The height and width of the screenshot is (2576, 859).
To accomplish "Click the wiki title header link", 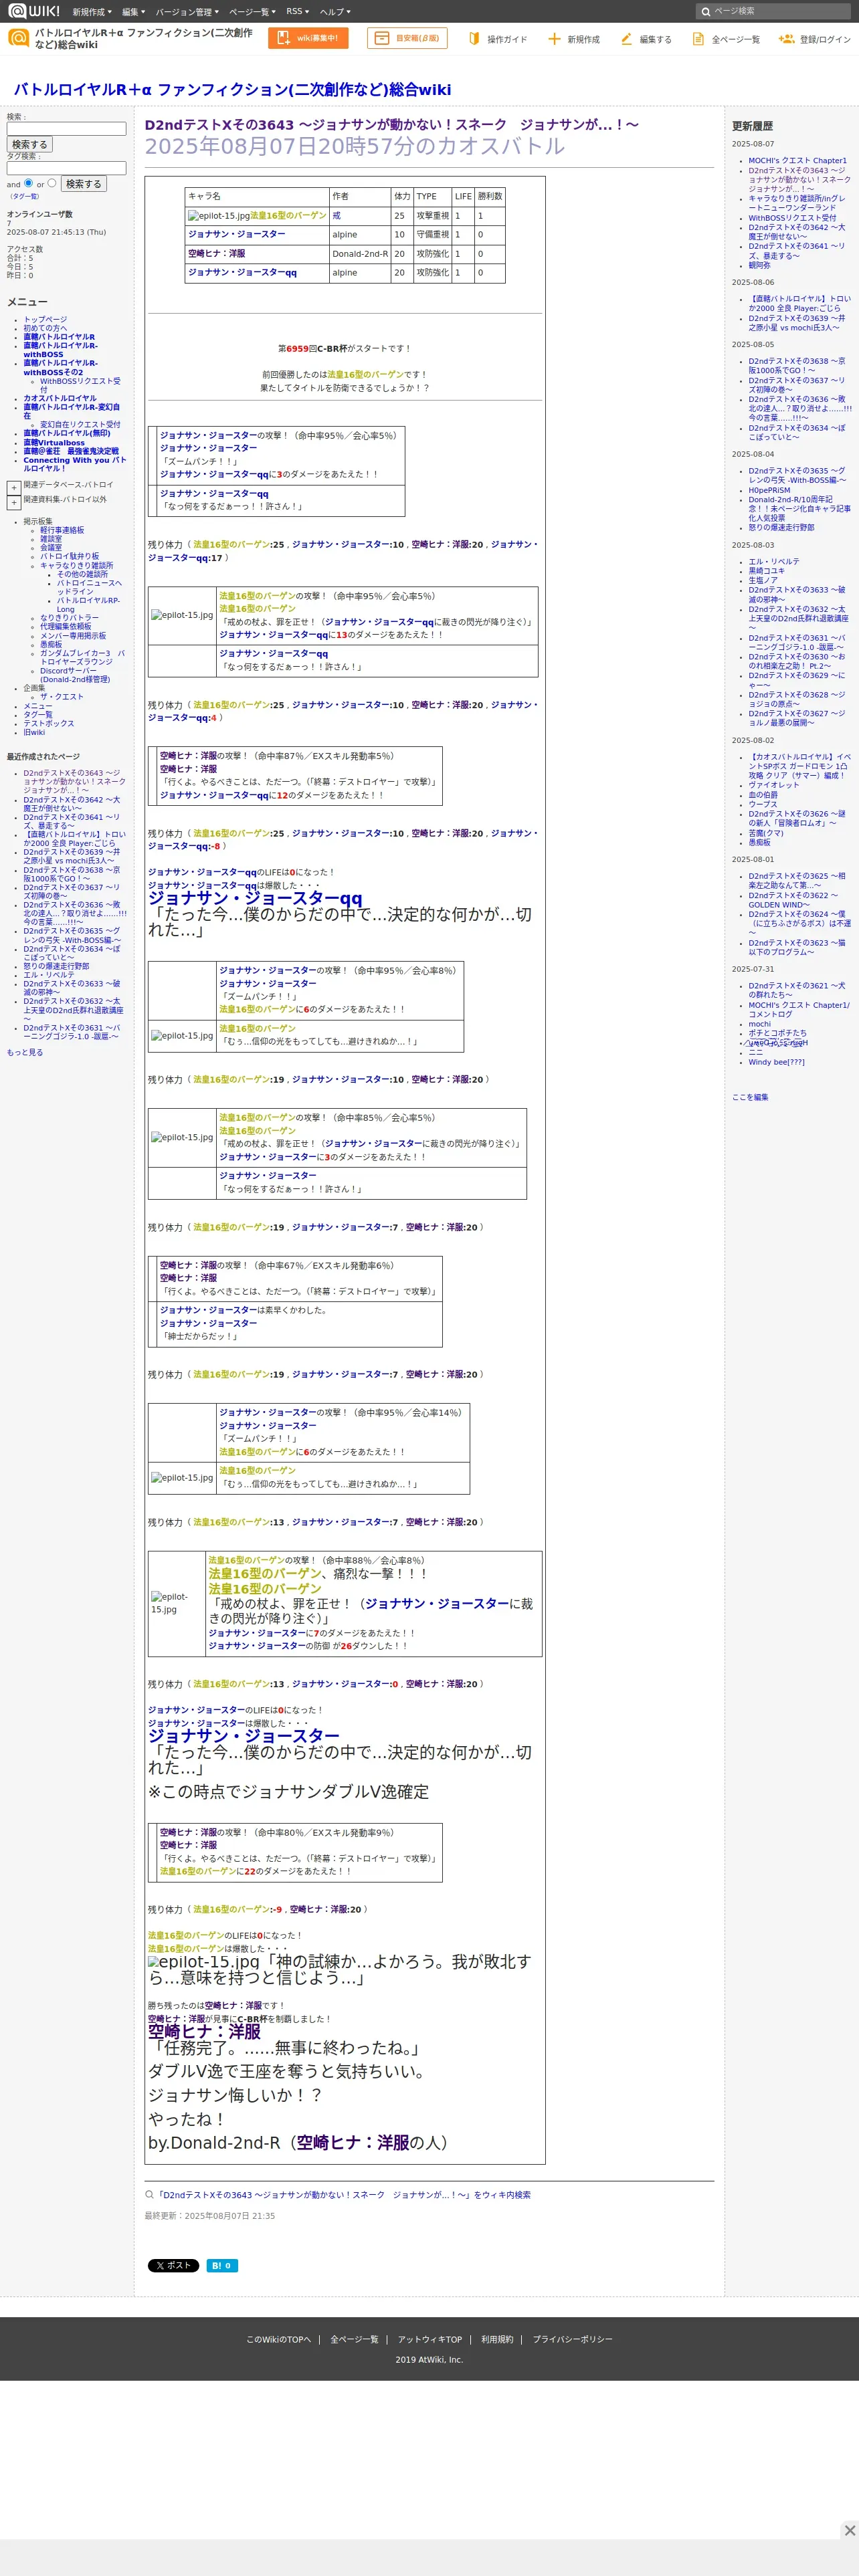I will [x=232, y=90].
